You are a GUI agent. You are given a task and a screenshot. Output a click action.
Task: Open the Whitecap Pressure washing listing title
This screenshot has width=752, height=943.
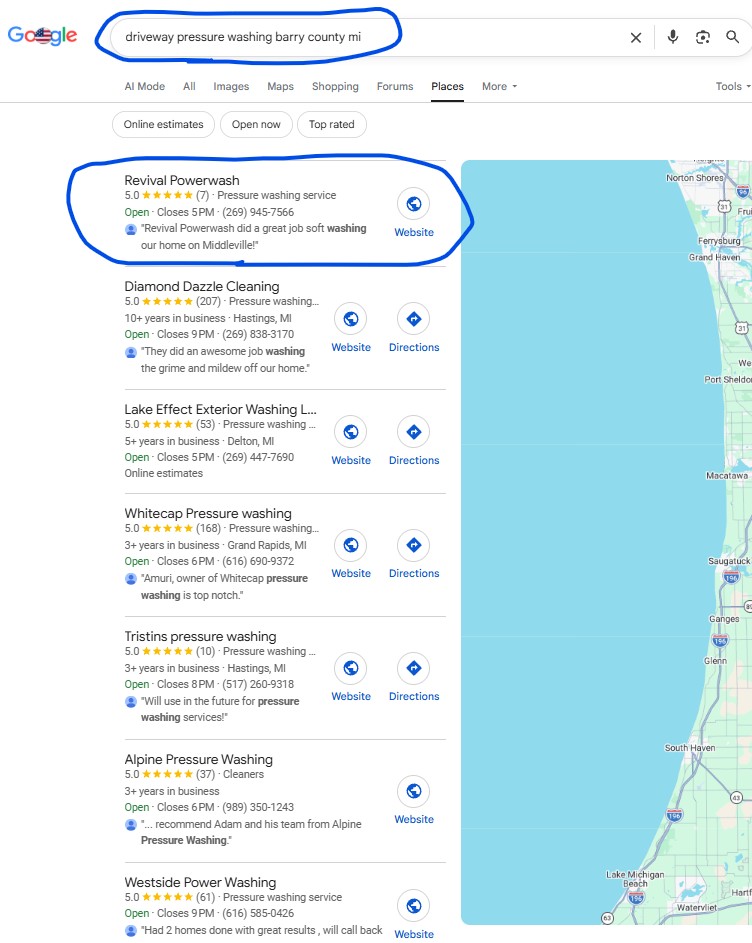click(208, 514)
